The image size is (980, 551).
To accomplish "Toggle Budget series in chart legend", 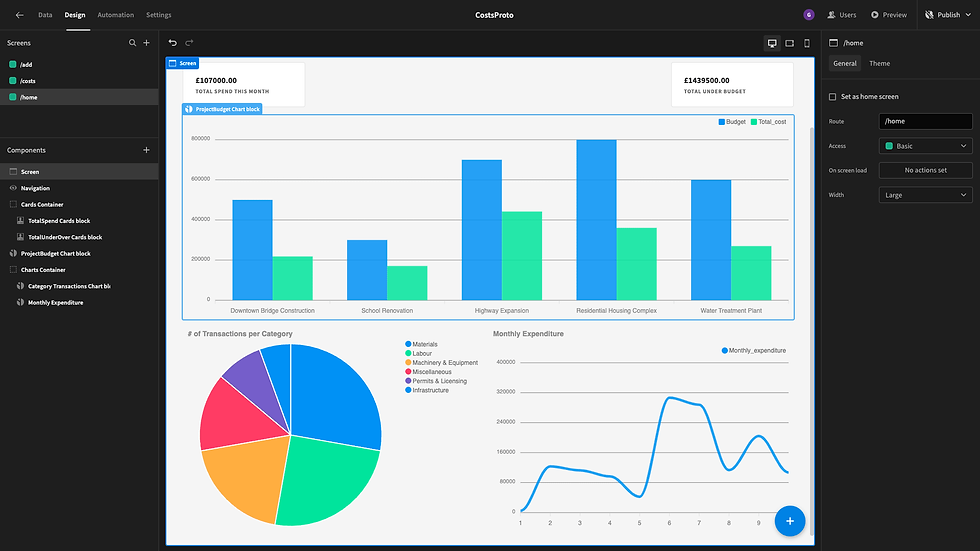I will (732, 122).
